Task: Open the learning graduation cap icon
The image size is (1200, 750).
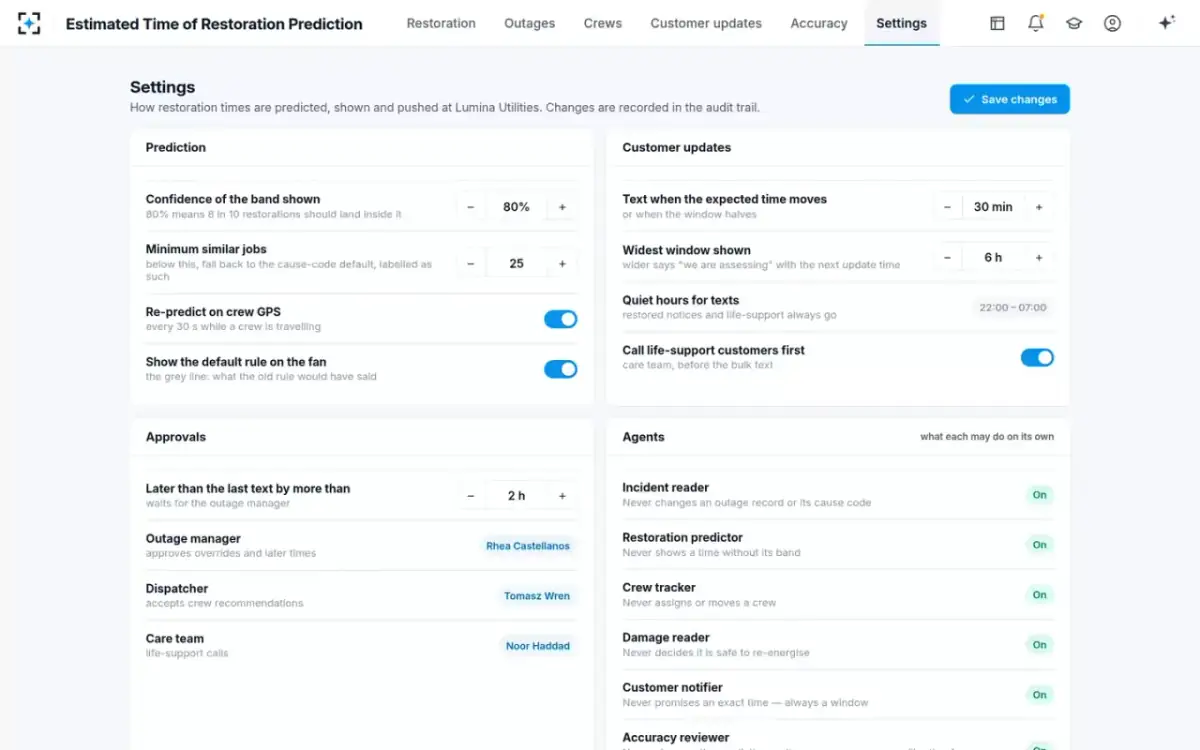Action: click(x=1074, y=23)
